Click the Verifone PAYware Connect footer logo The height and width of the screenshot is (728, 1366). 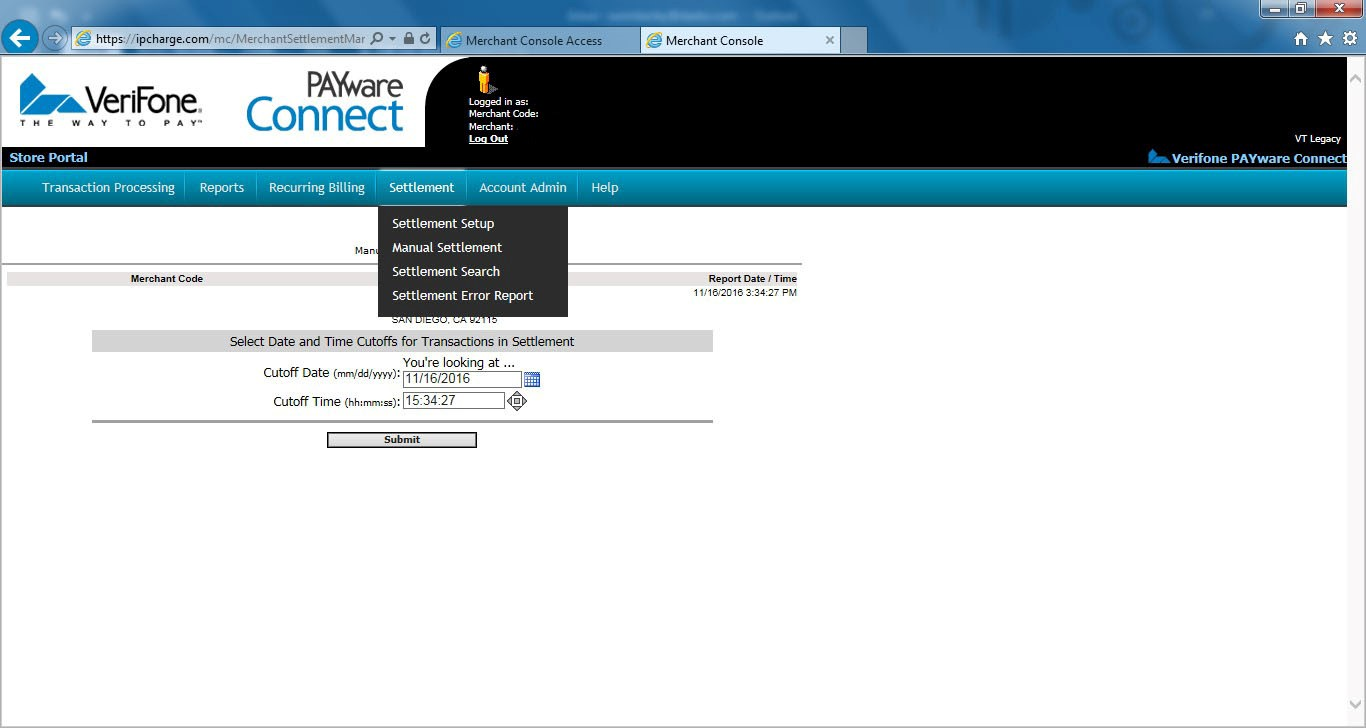pos(1247,158)
